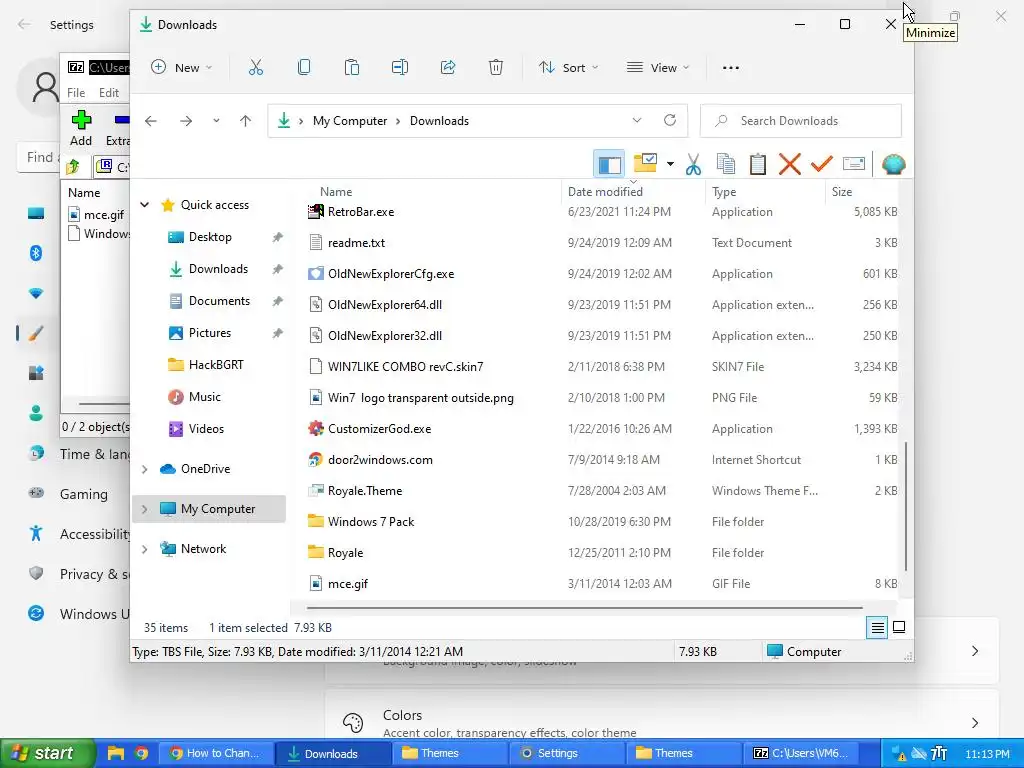Click the classic toolbar clipboard Paste icon
This screenshot has height=768, width=1024.
pos(758,164)
